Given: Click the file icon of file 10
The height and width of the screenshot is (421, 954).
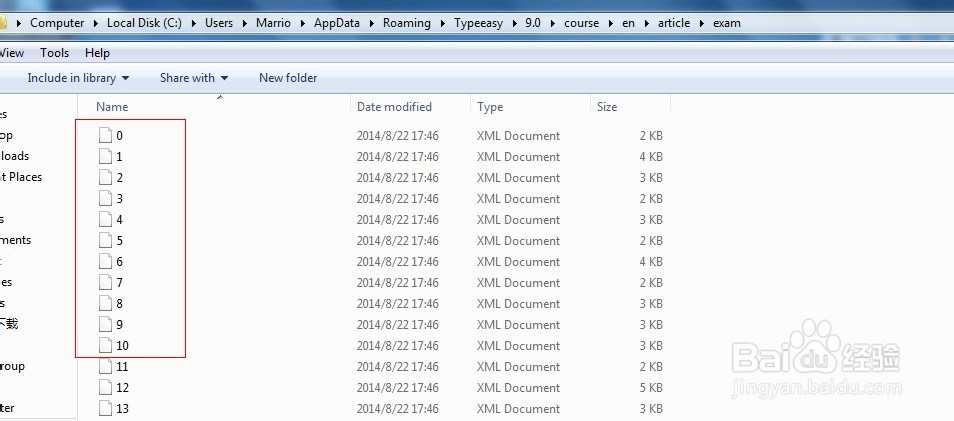Looking at the screenshot, I should (105, 345).
